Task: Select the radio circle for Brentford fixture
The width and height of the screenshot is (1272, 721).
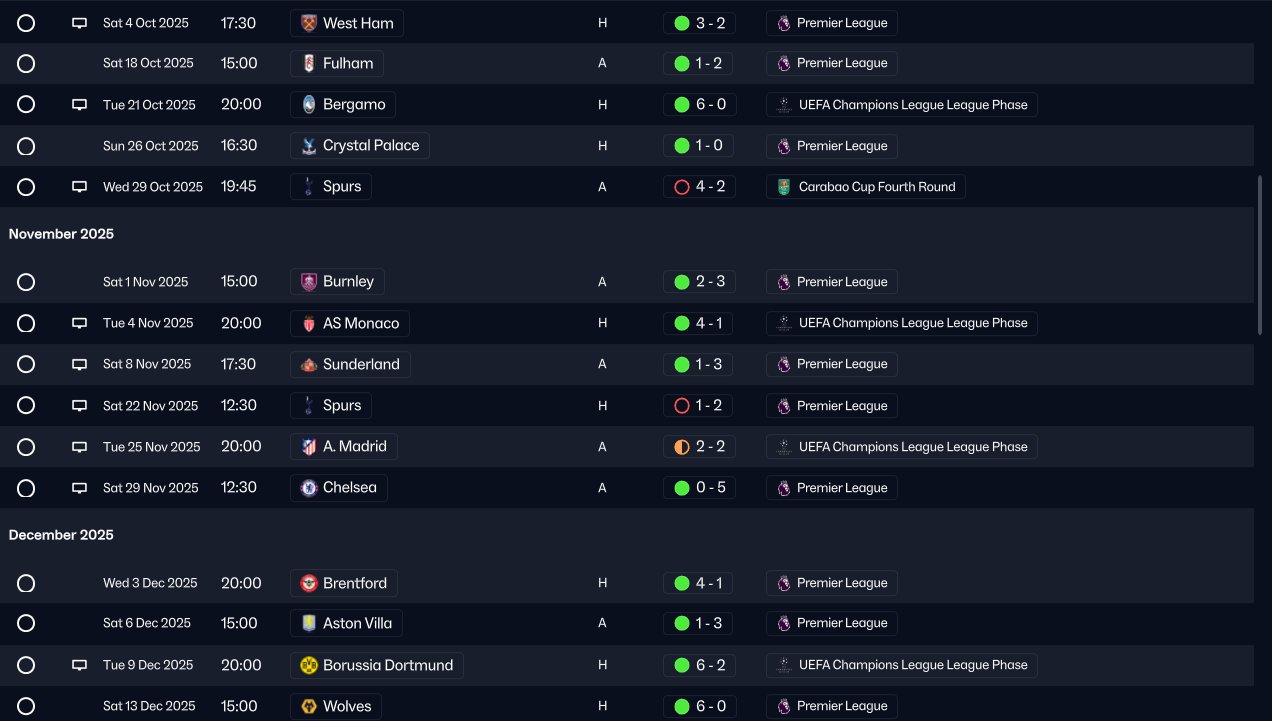Action: click(26, 583)
